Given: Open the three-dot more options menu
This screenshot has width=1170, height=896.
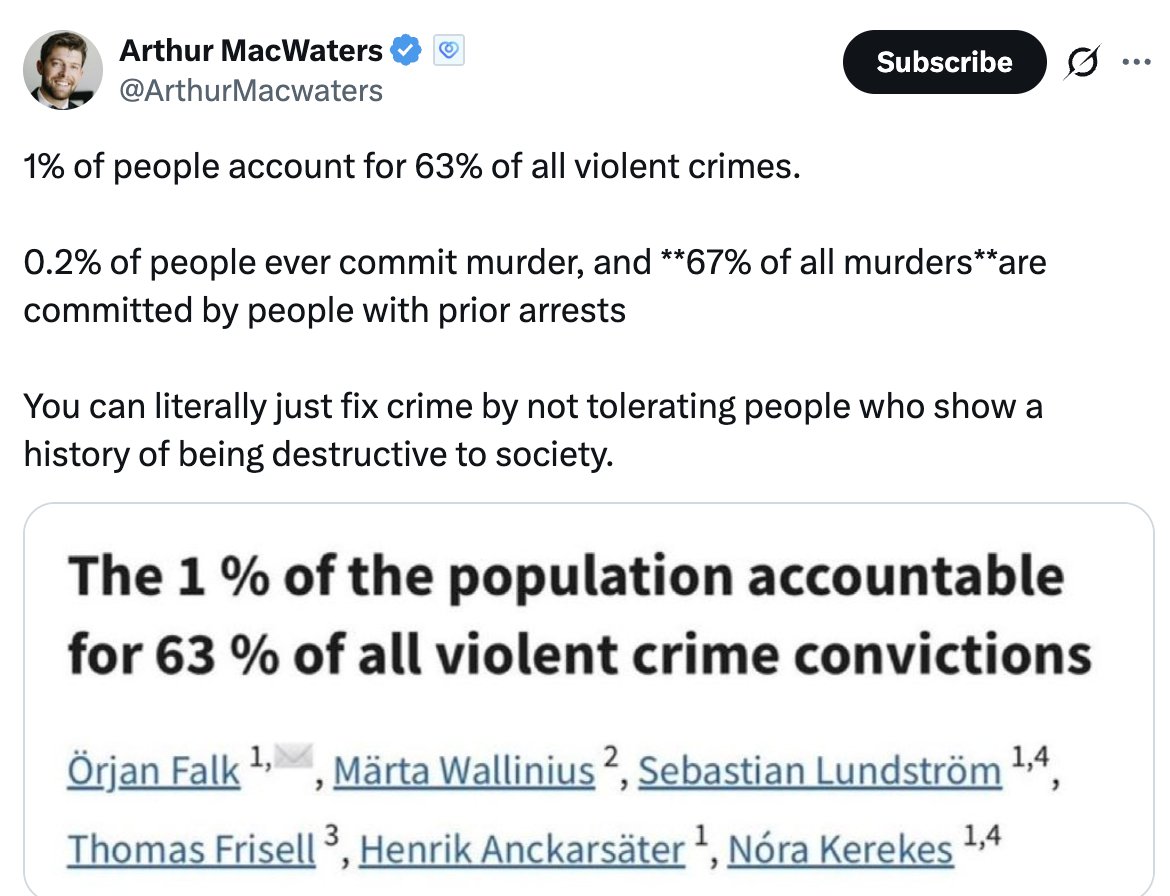Looking at the screenshot, I should (1136, 62).
